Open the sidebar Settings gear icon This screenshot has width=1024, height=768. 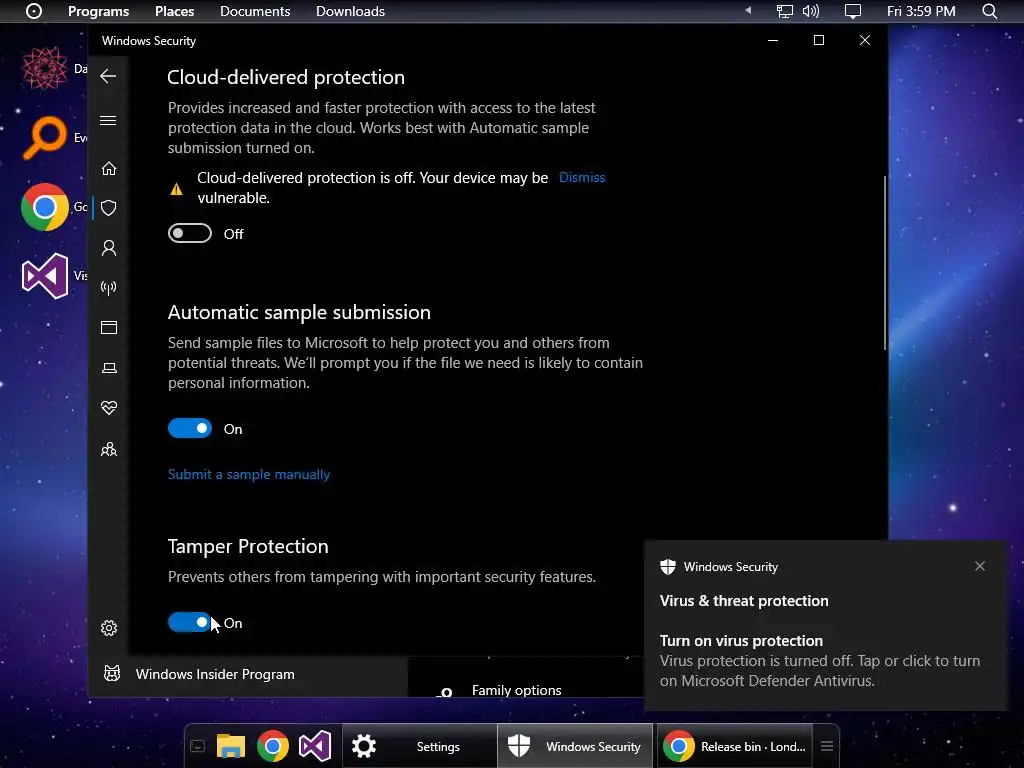[x=109, y=628]
